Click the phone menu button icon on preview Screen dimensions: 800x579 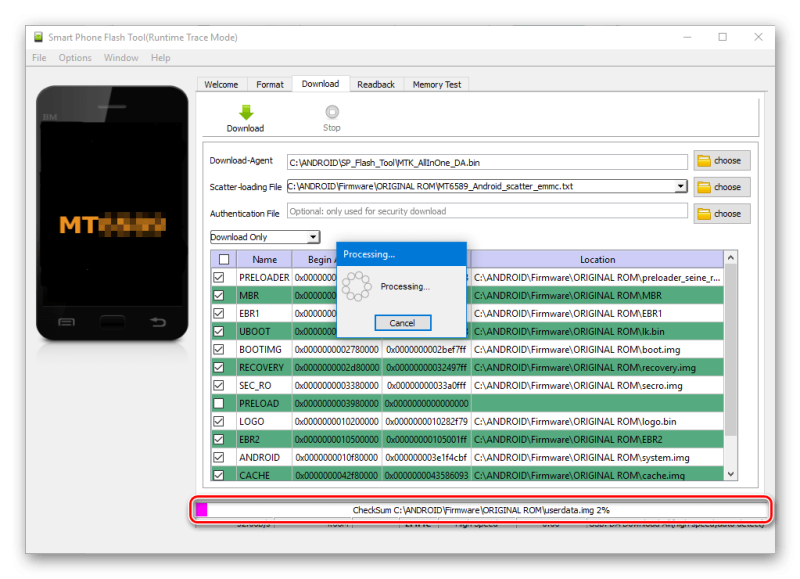tap(66, 321)
